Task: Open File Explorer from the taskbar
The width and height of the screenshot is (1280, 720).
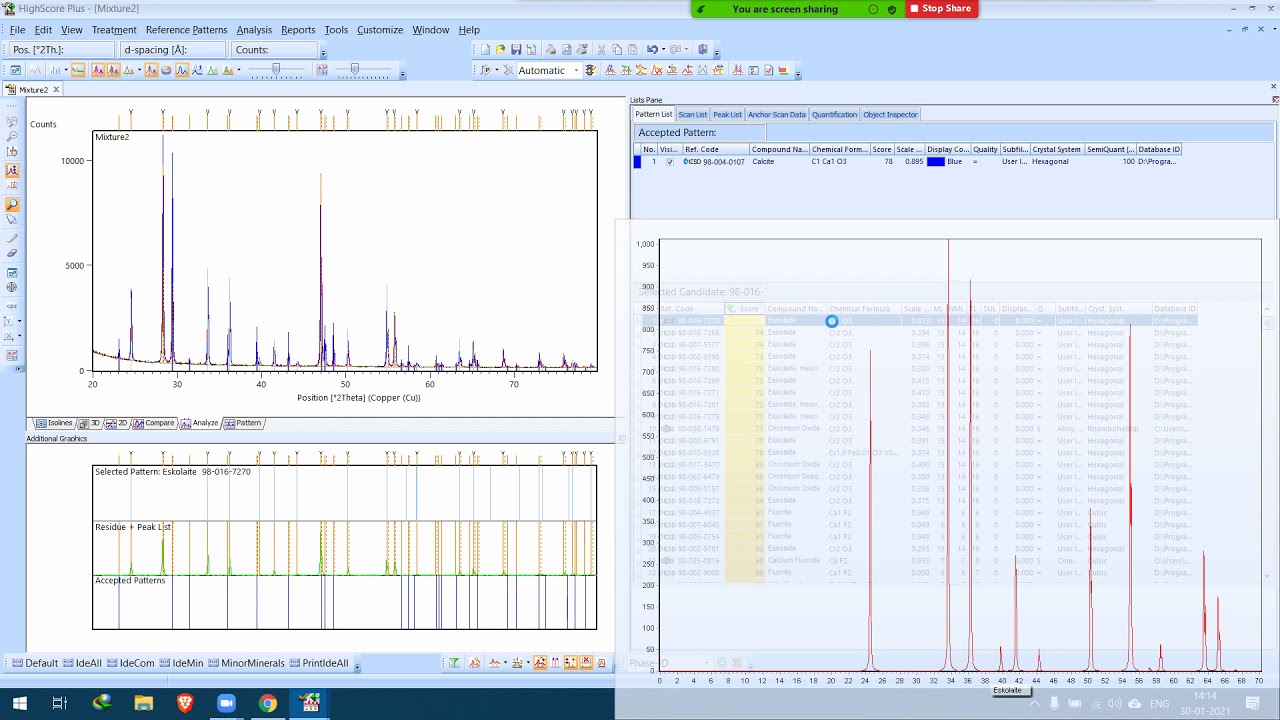Action: click(143, 703)
